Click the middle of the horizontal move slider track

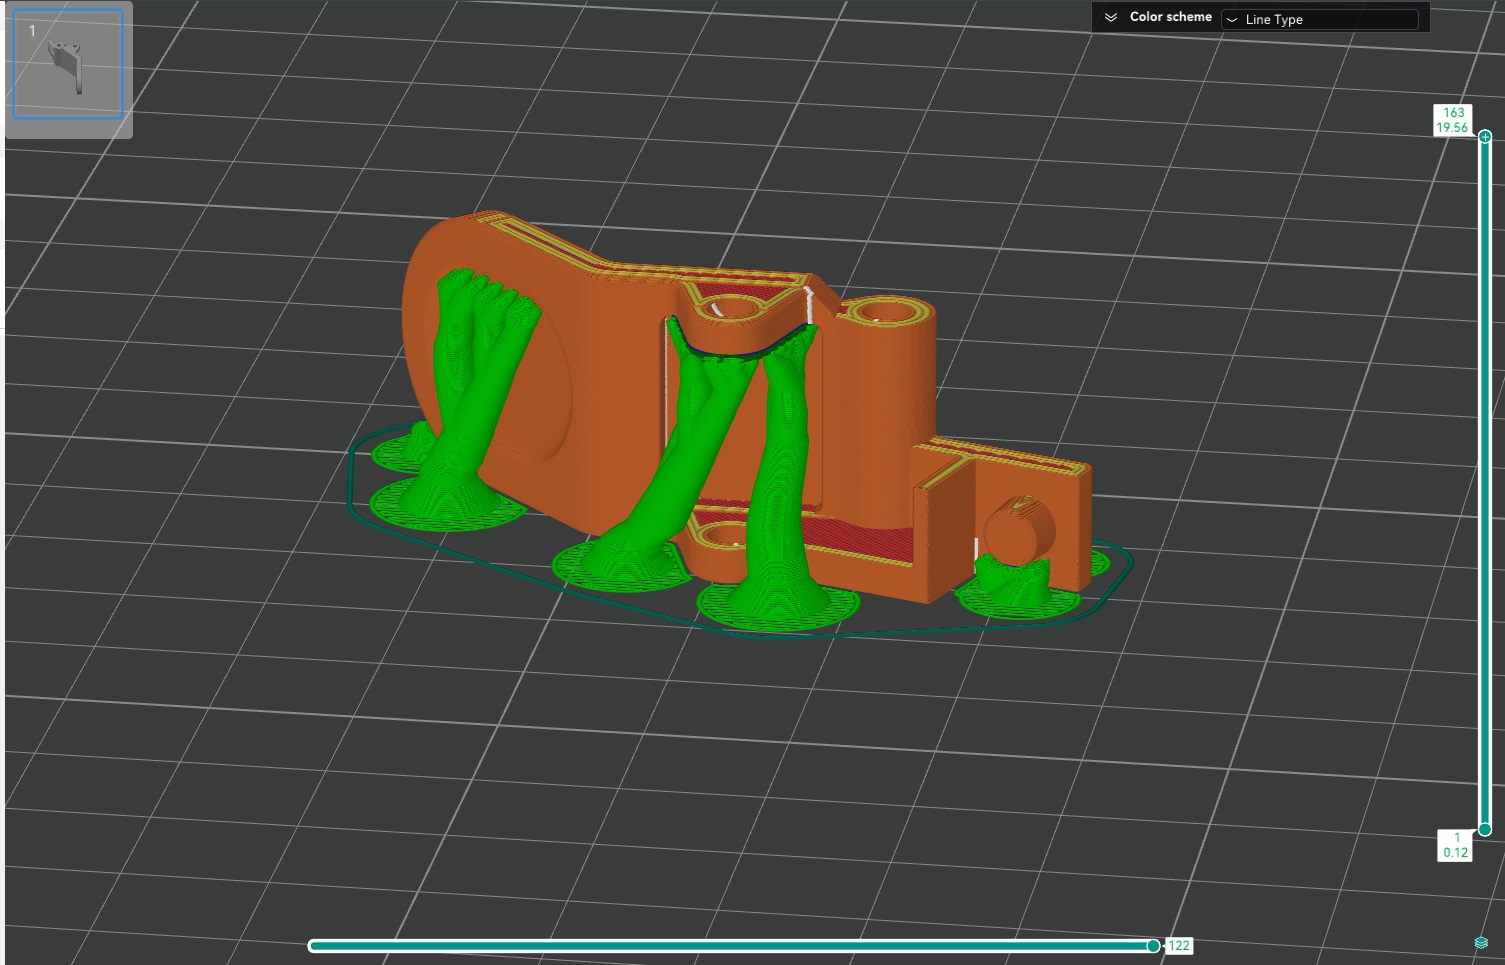click(x=730, y=946)
